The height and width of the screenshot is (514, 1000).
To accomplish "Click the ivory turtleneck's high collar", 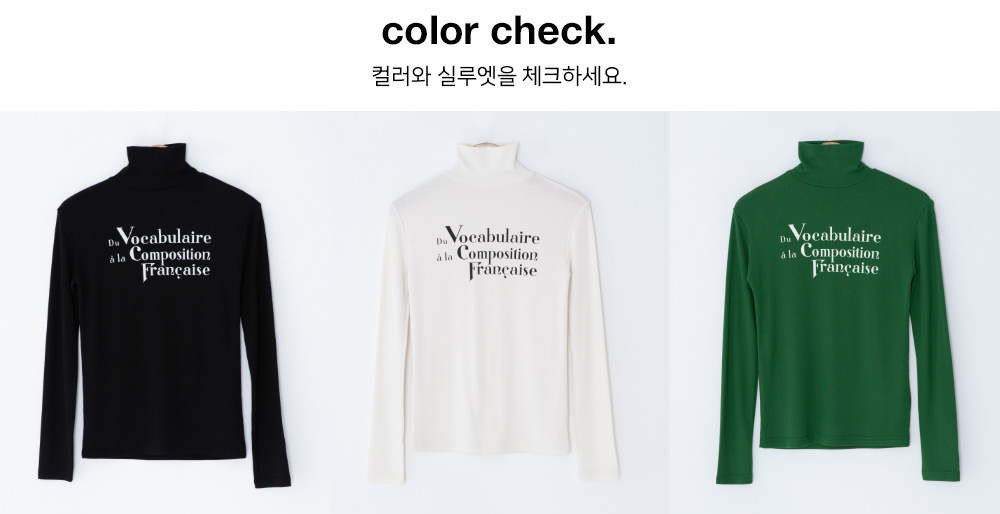I will point(488,163).
